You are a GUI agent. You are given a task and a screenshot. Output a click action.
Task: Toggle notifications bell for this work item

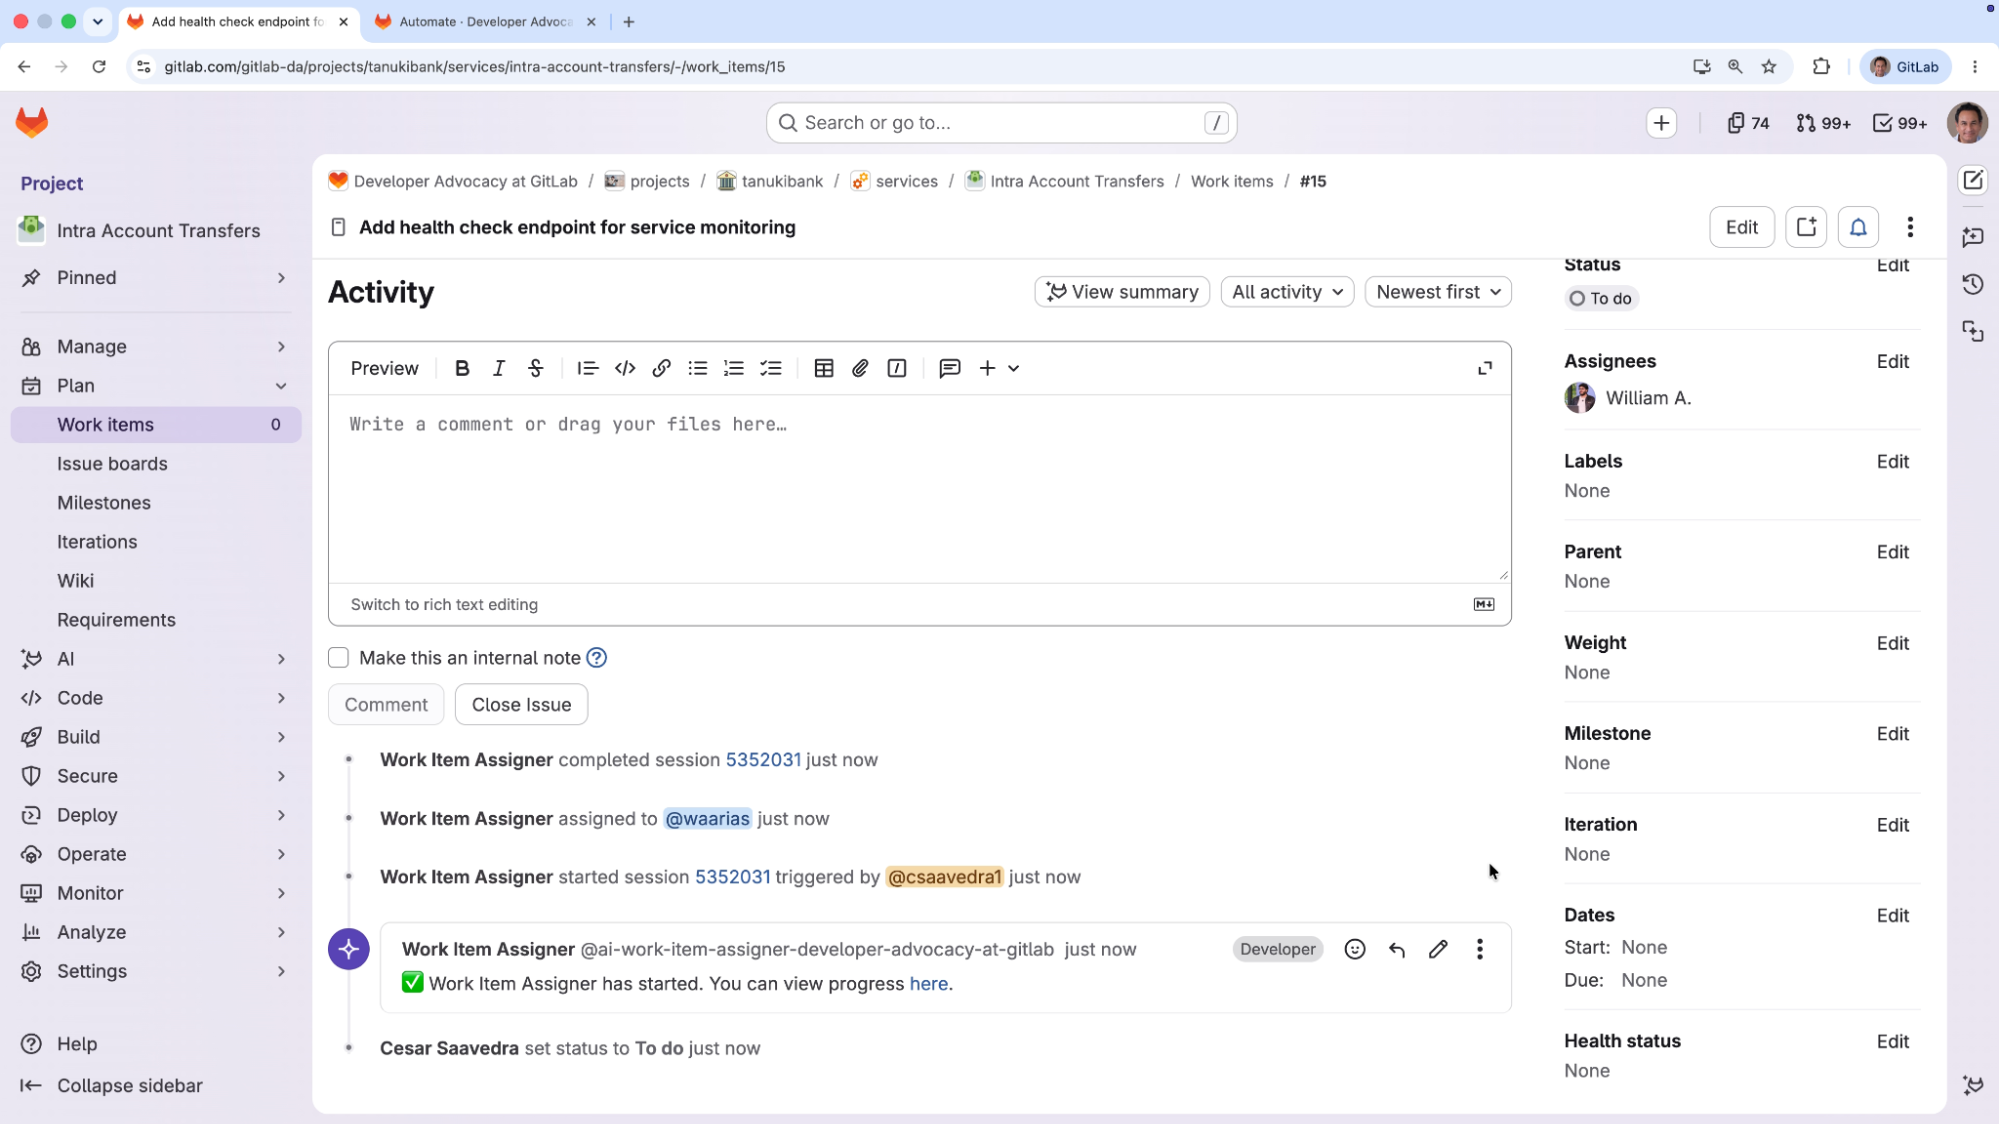coord(1858,228)
